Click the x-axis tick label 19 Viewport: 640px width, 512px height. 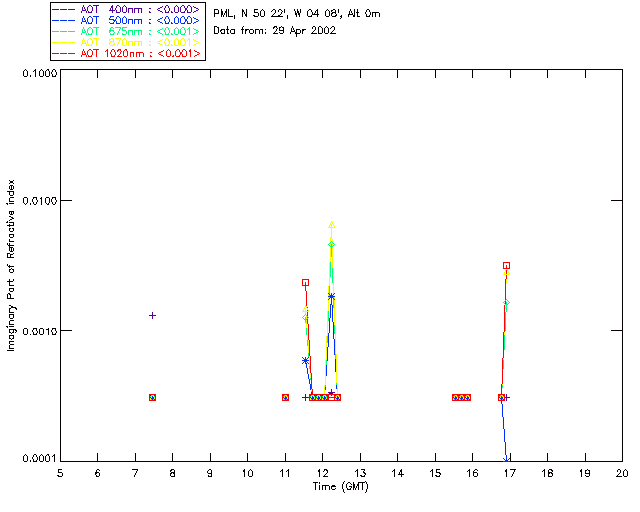(585, 473)
